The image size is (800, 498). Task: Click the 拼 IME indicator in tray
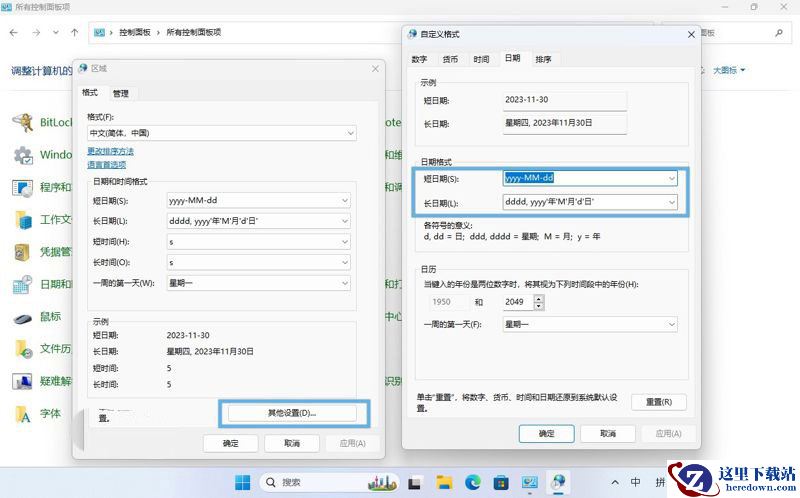click(660, 482)
